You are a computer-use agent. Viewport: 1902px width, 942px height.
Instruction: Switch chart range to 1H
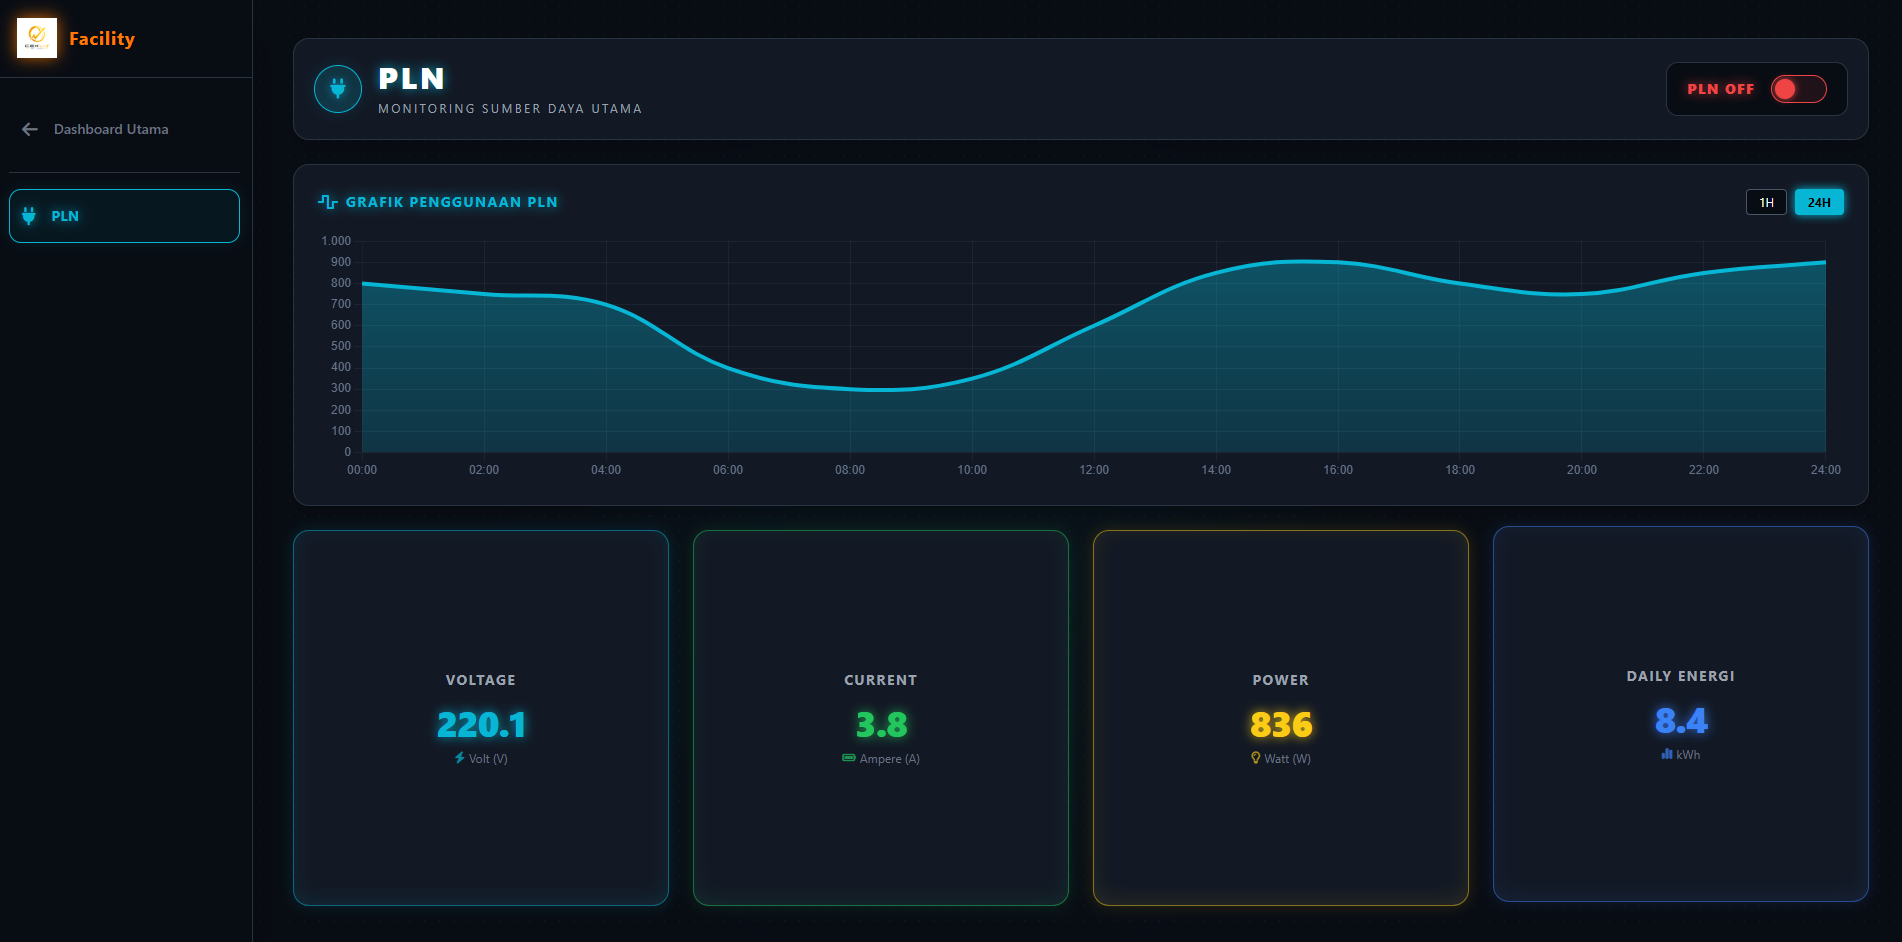click(1766, 202)
